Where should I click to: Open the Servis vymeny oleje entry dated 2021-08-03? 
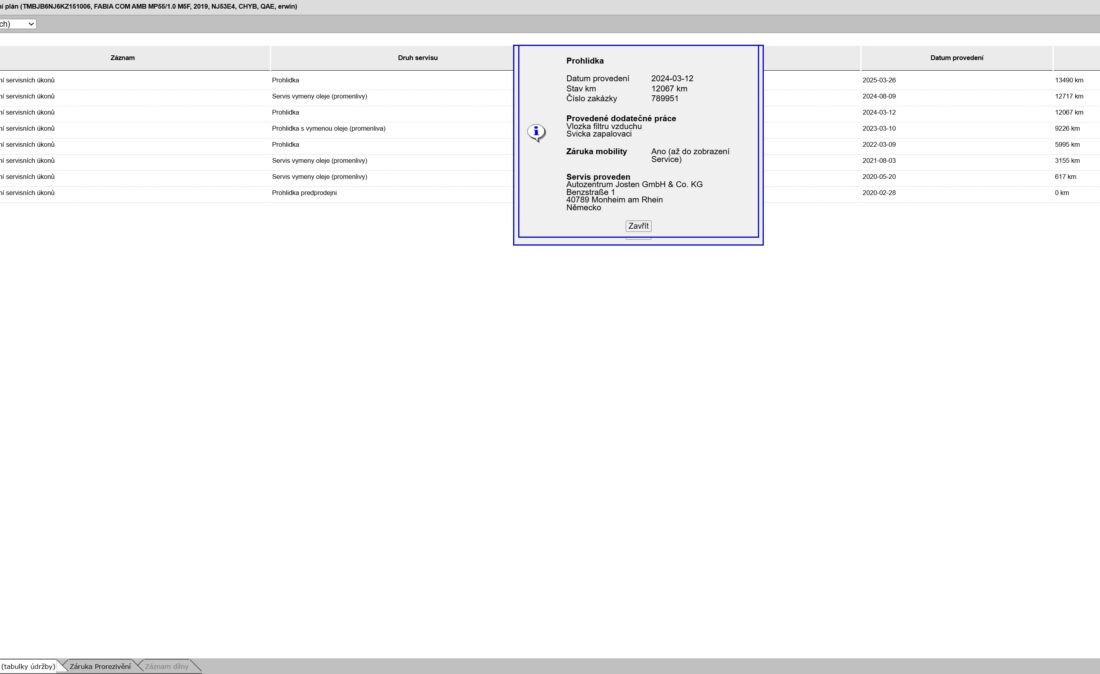(319, 161)
